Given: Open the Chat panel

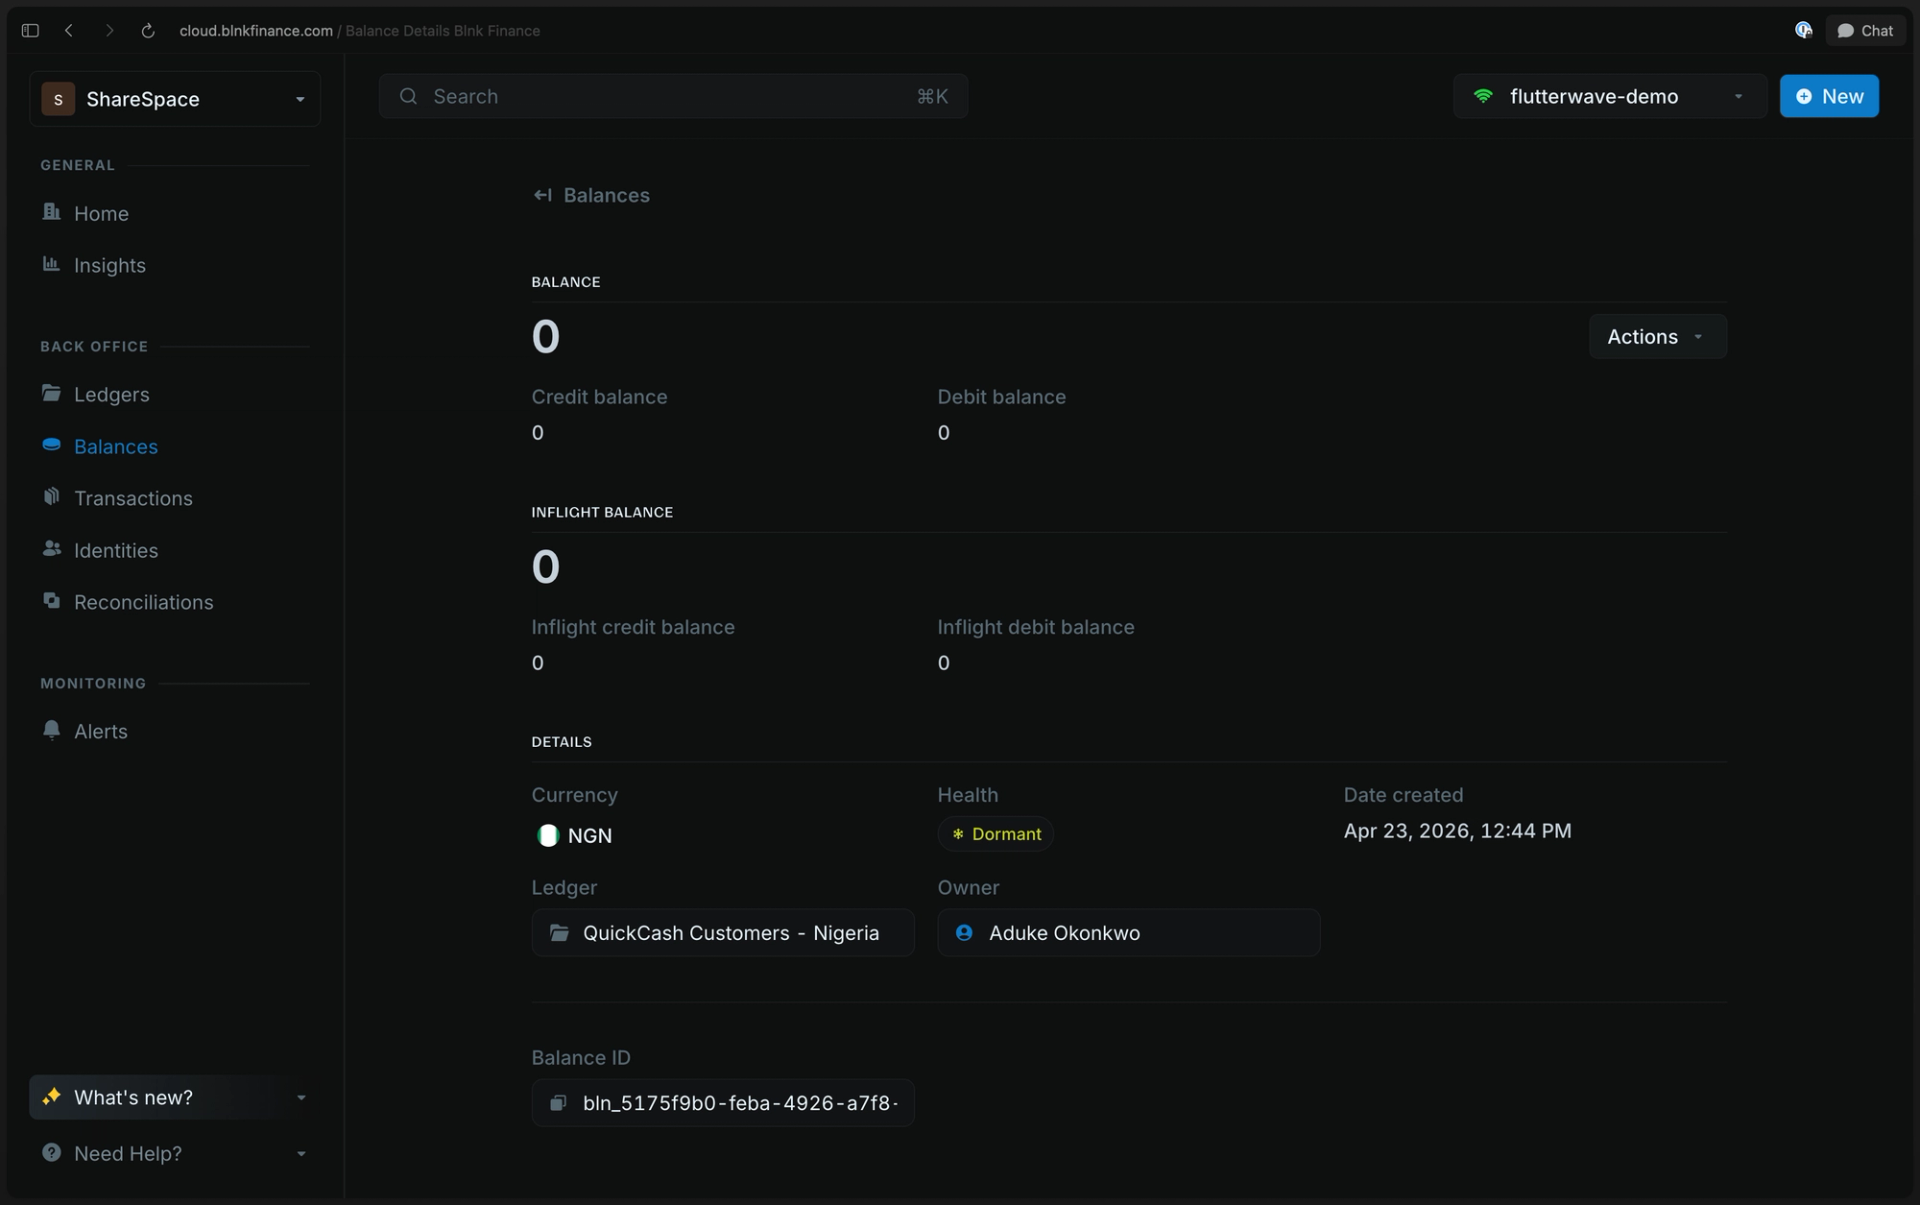Looking at the screenshot, I should pyautogui.click(x=1865, y=31).
